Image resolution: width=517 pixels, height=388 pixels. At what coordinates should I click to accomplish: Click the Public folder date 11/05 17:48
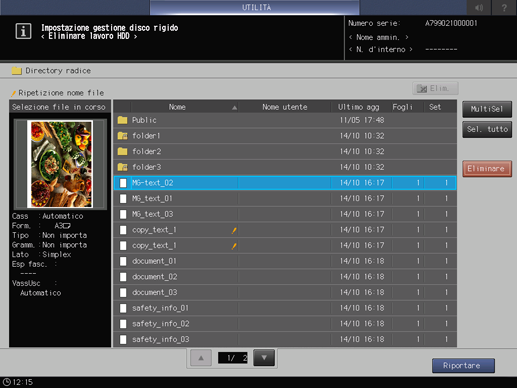pyautogui.click(x=362, y=120)
